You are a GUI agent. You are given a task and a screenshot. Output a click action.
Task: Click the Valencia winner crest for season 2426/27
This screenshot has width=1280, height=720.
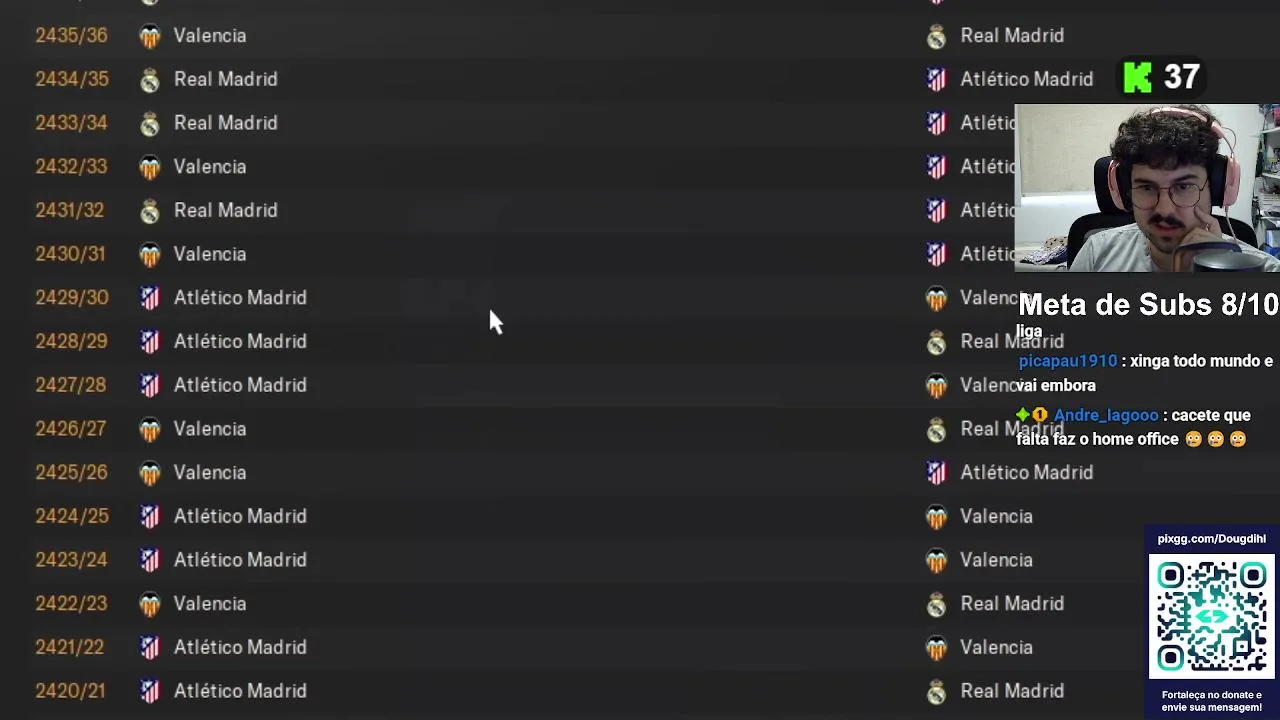[150, 429]
